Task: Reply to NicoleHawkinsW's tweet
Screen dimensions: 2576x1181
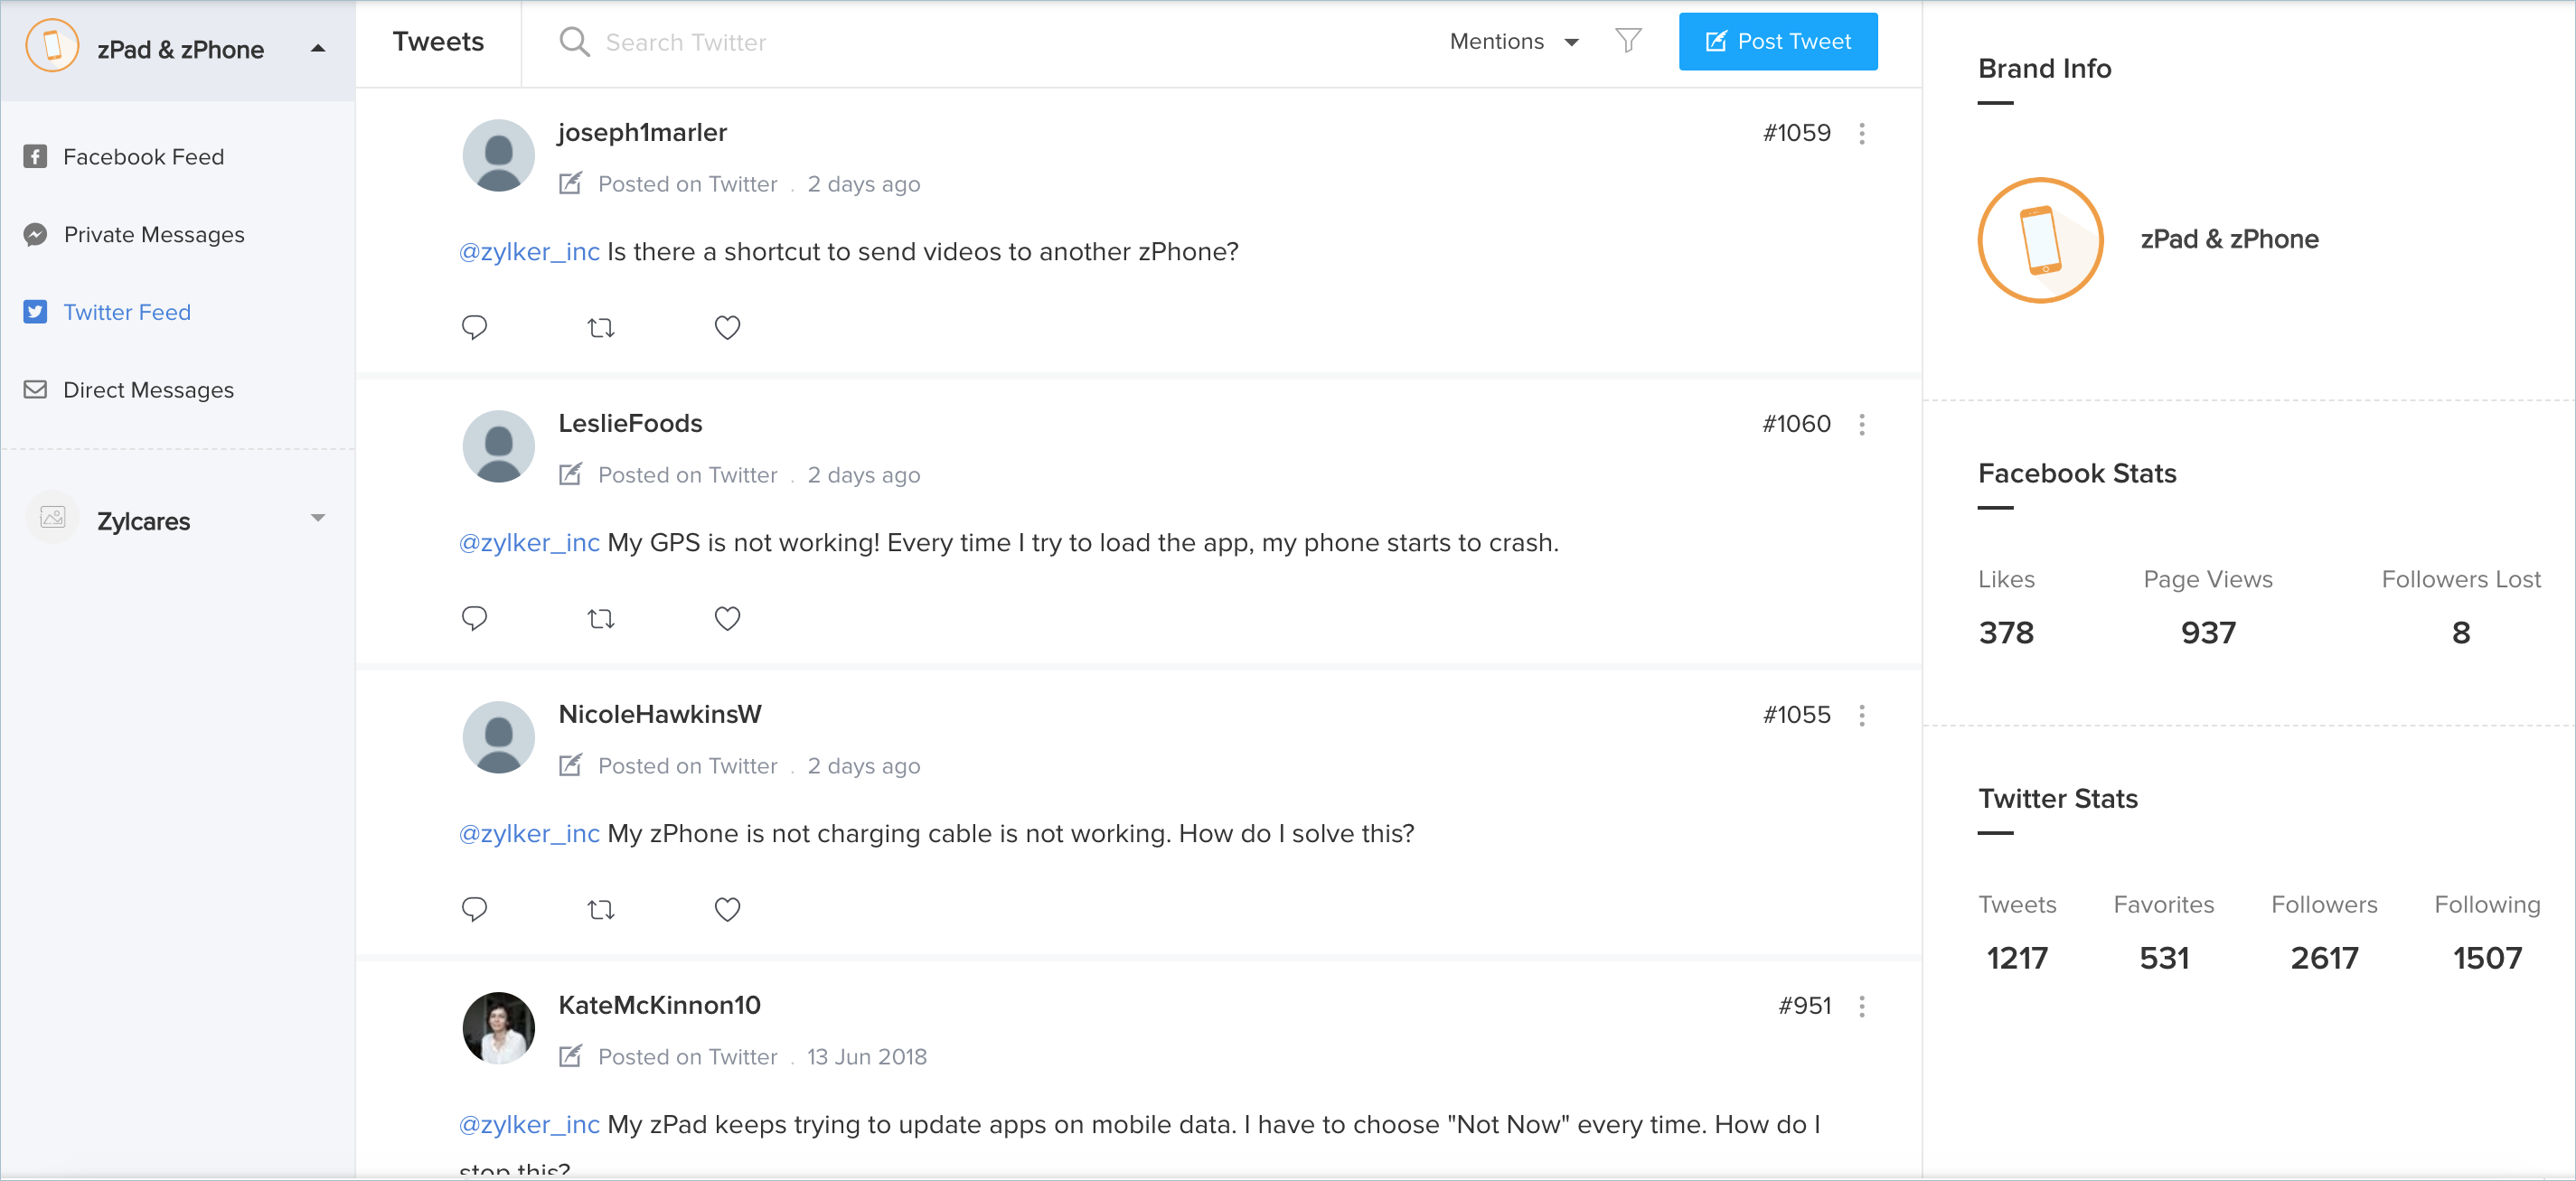Action: tap(474, 909)
